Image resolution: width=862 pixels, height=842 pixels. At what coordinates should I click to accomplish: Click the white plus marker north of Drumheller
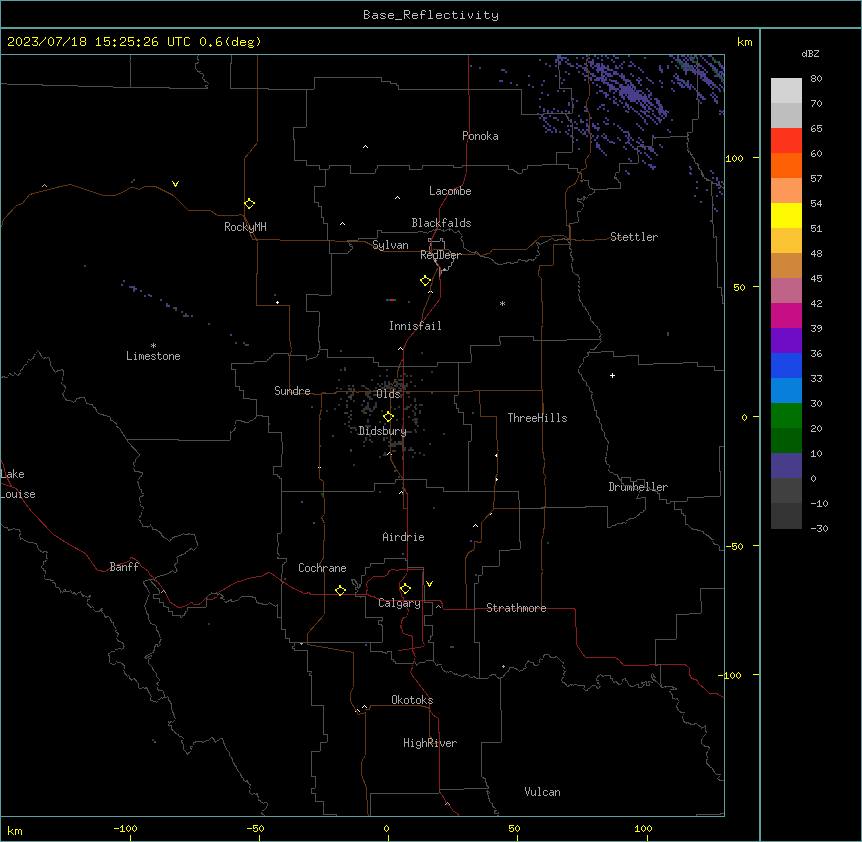pos(612,375)
